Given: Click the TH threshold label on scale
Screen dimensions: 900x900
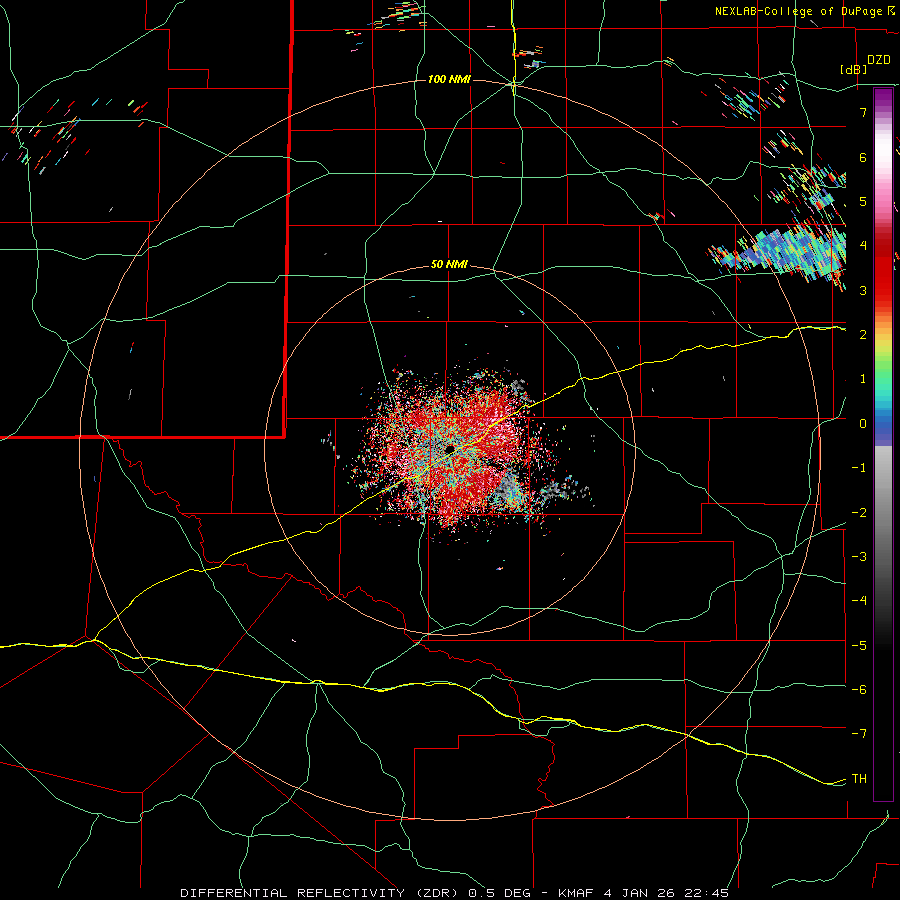Looking at the screenshot, I should [x=859, y=779].
